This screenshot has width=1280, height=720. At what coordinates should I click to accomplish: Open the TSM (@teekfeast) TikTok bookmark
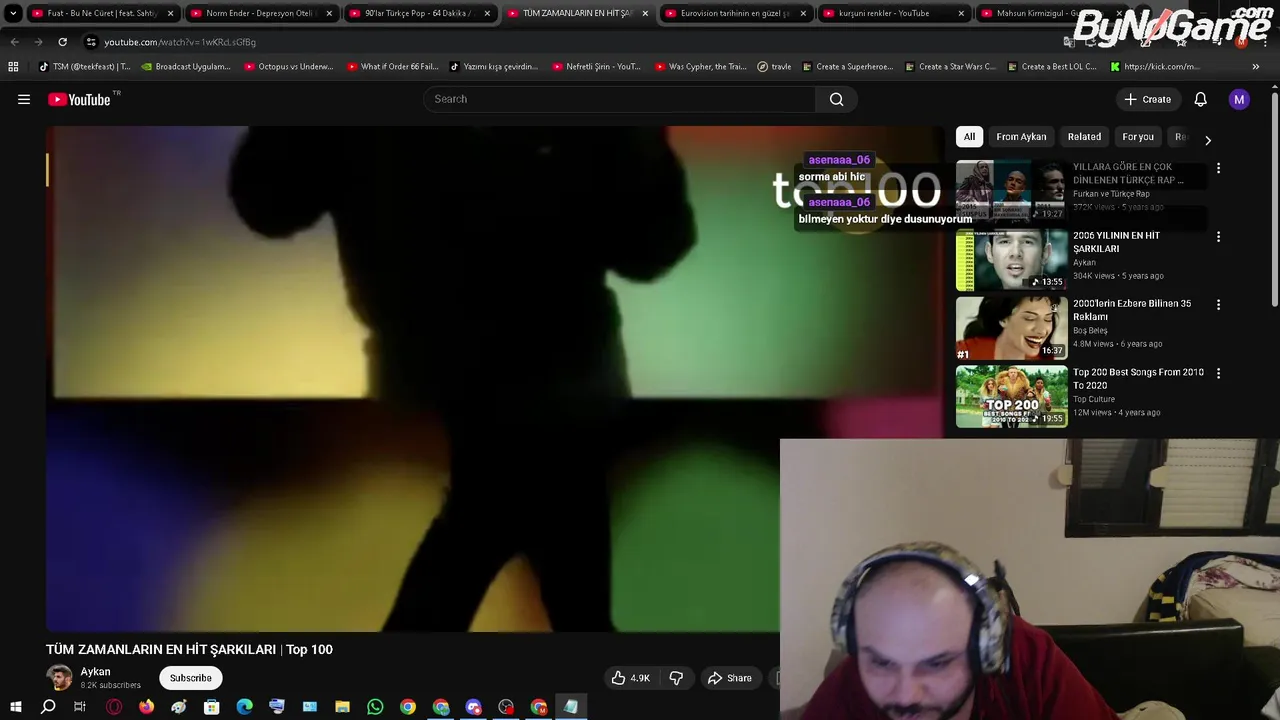pyautogui.click(x=84, y=67)
